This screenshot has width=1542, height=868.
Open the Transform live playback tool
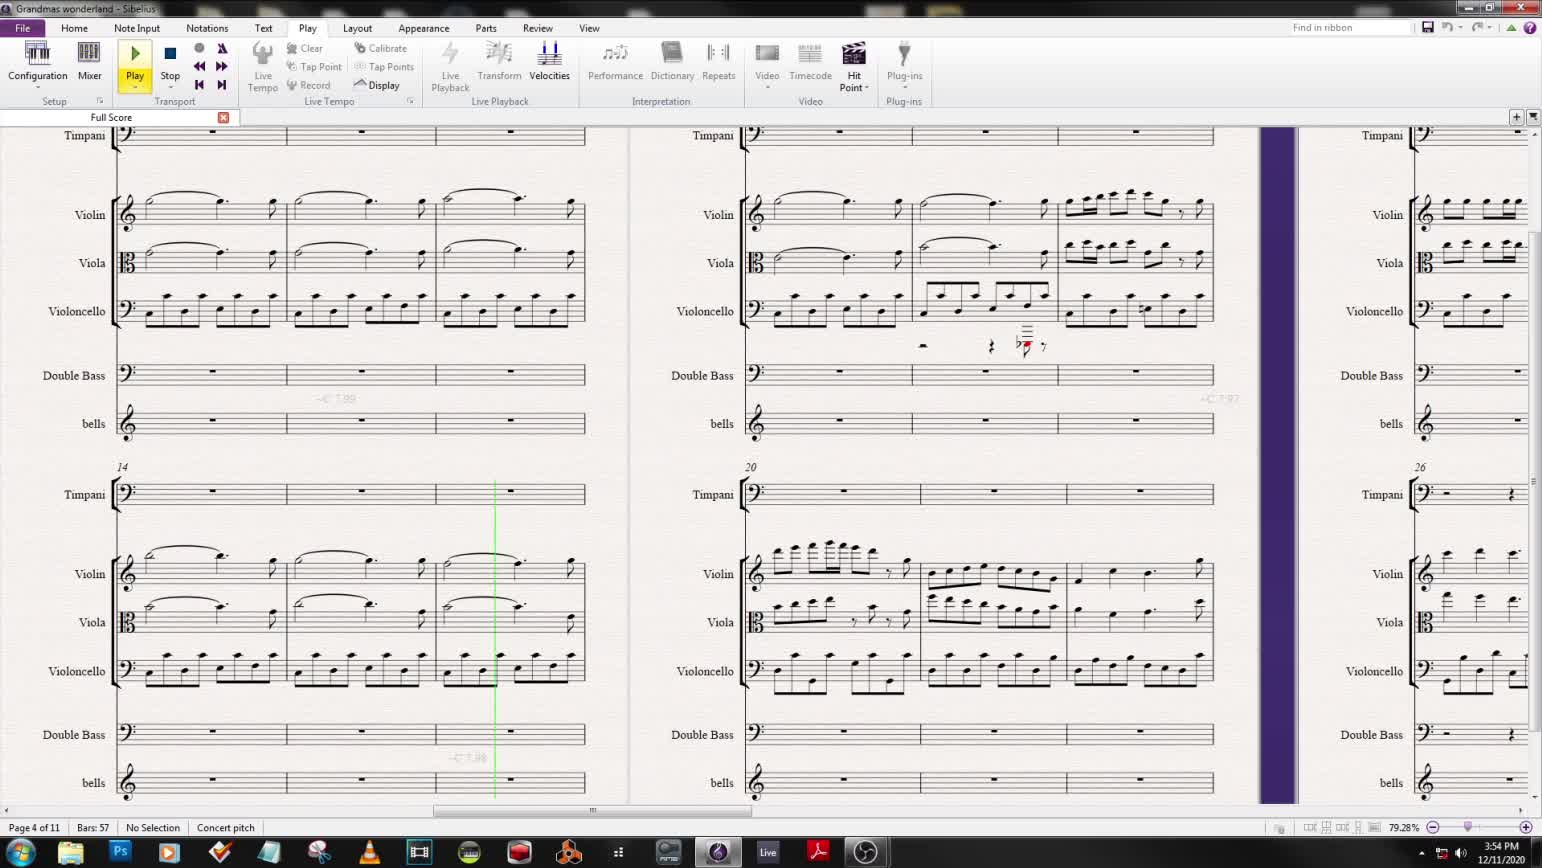pos(499,60)
